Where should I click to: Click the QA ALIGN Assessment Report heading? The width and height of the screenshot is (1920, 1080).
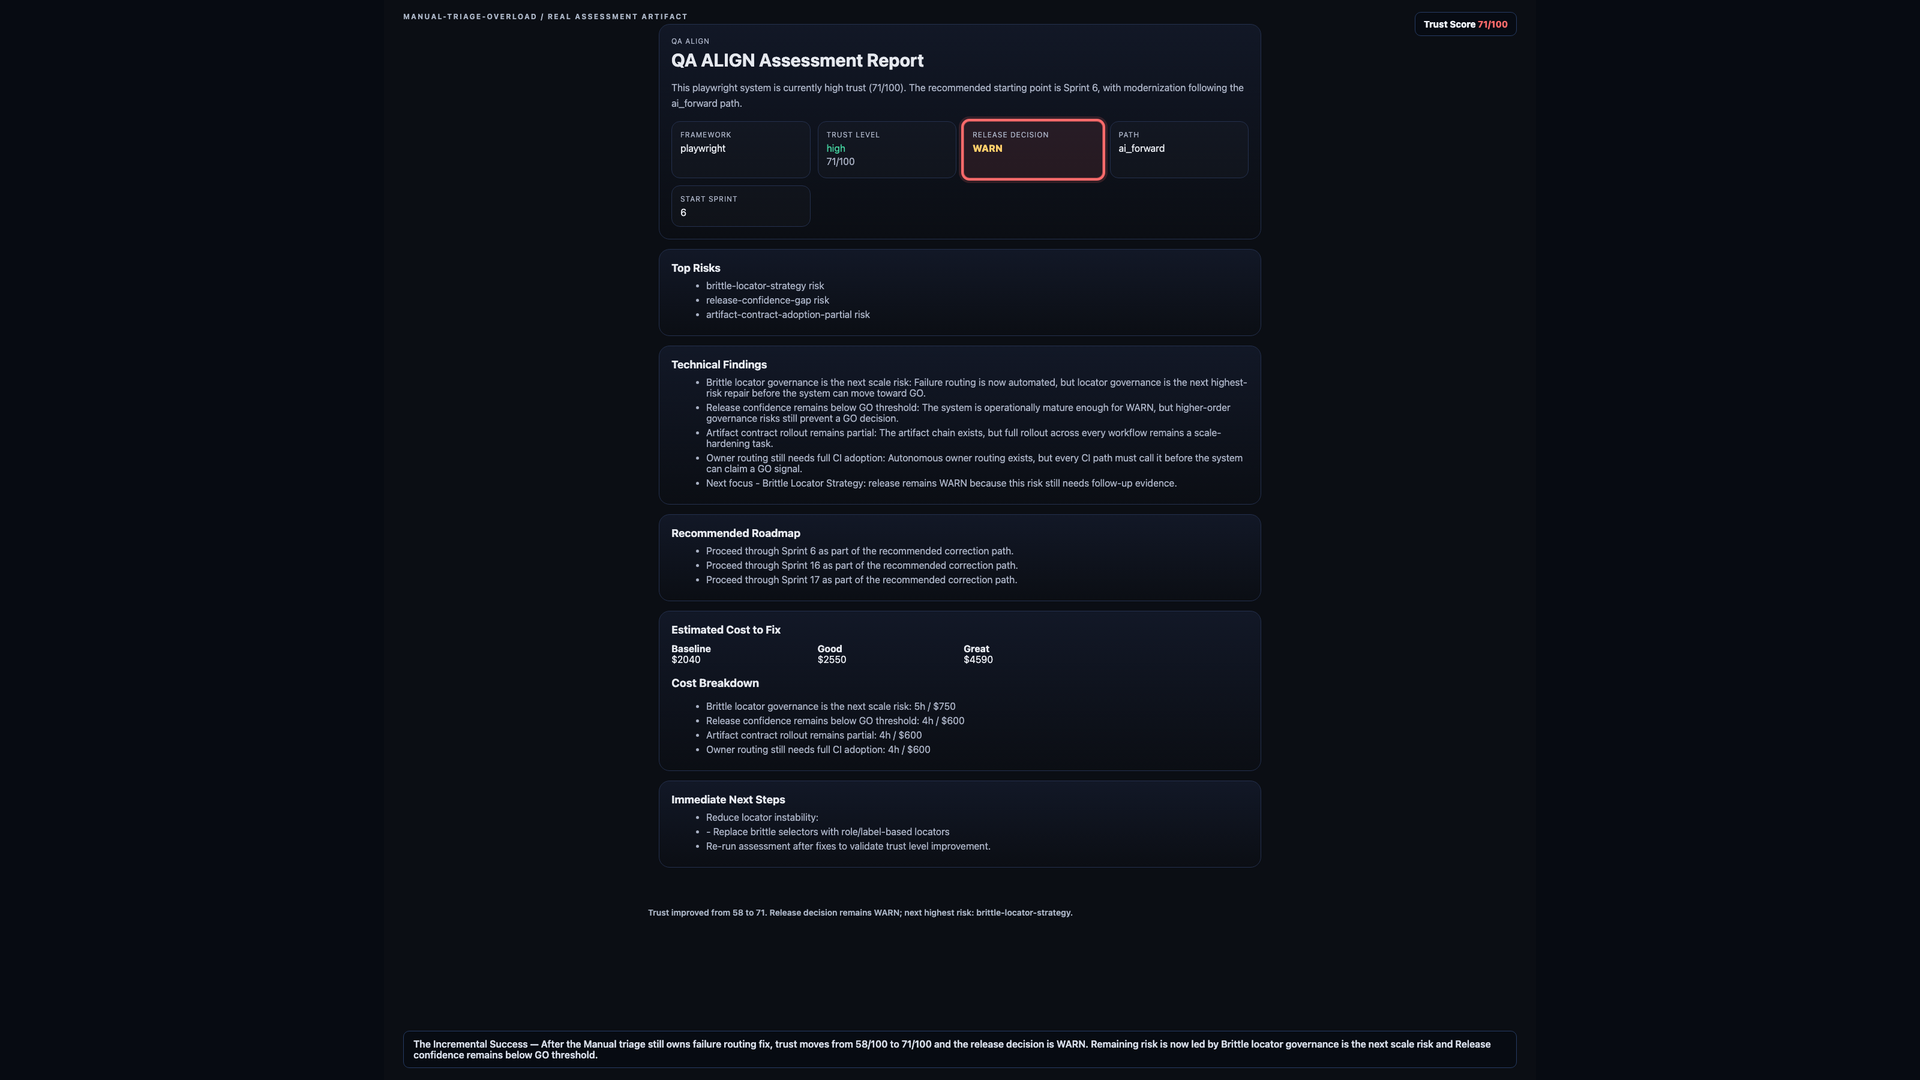[x=797, y=61]
